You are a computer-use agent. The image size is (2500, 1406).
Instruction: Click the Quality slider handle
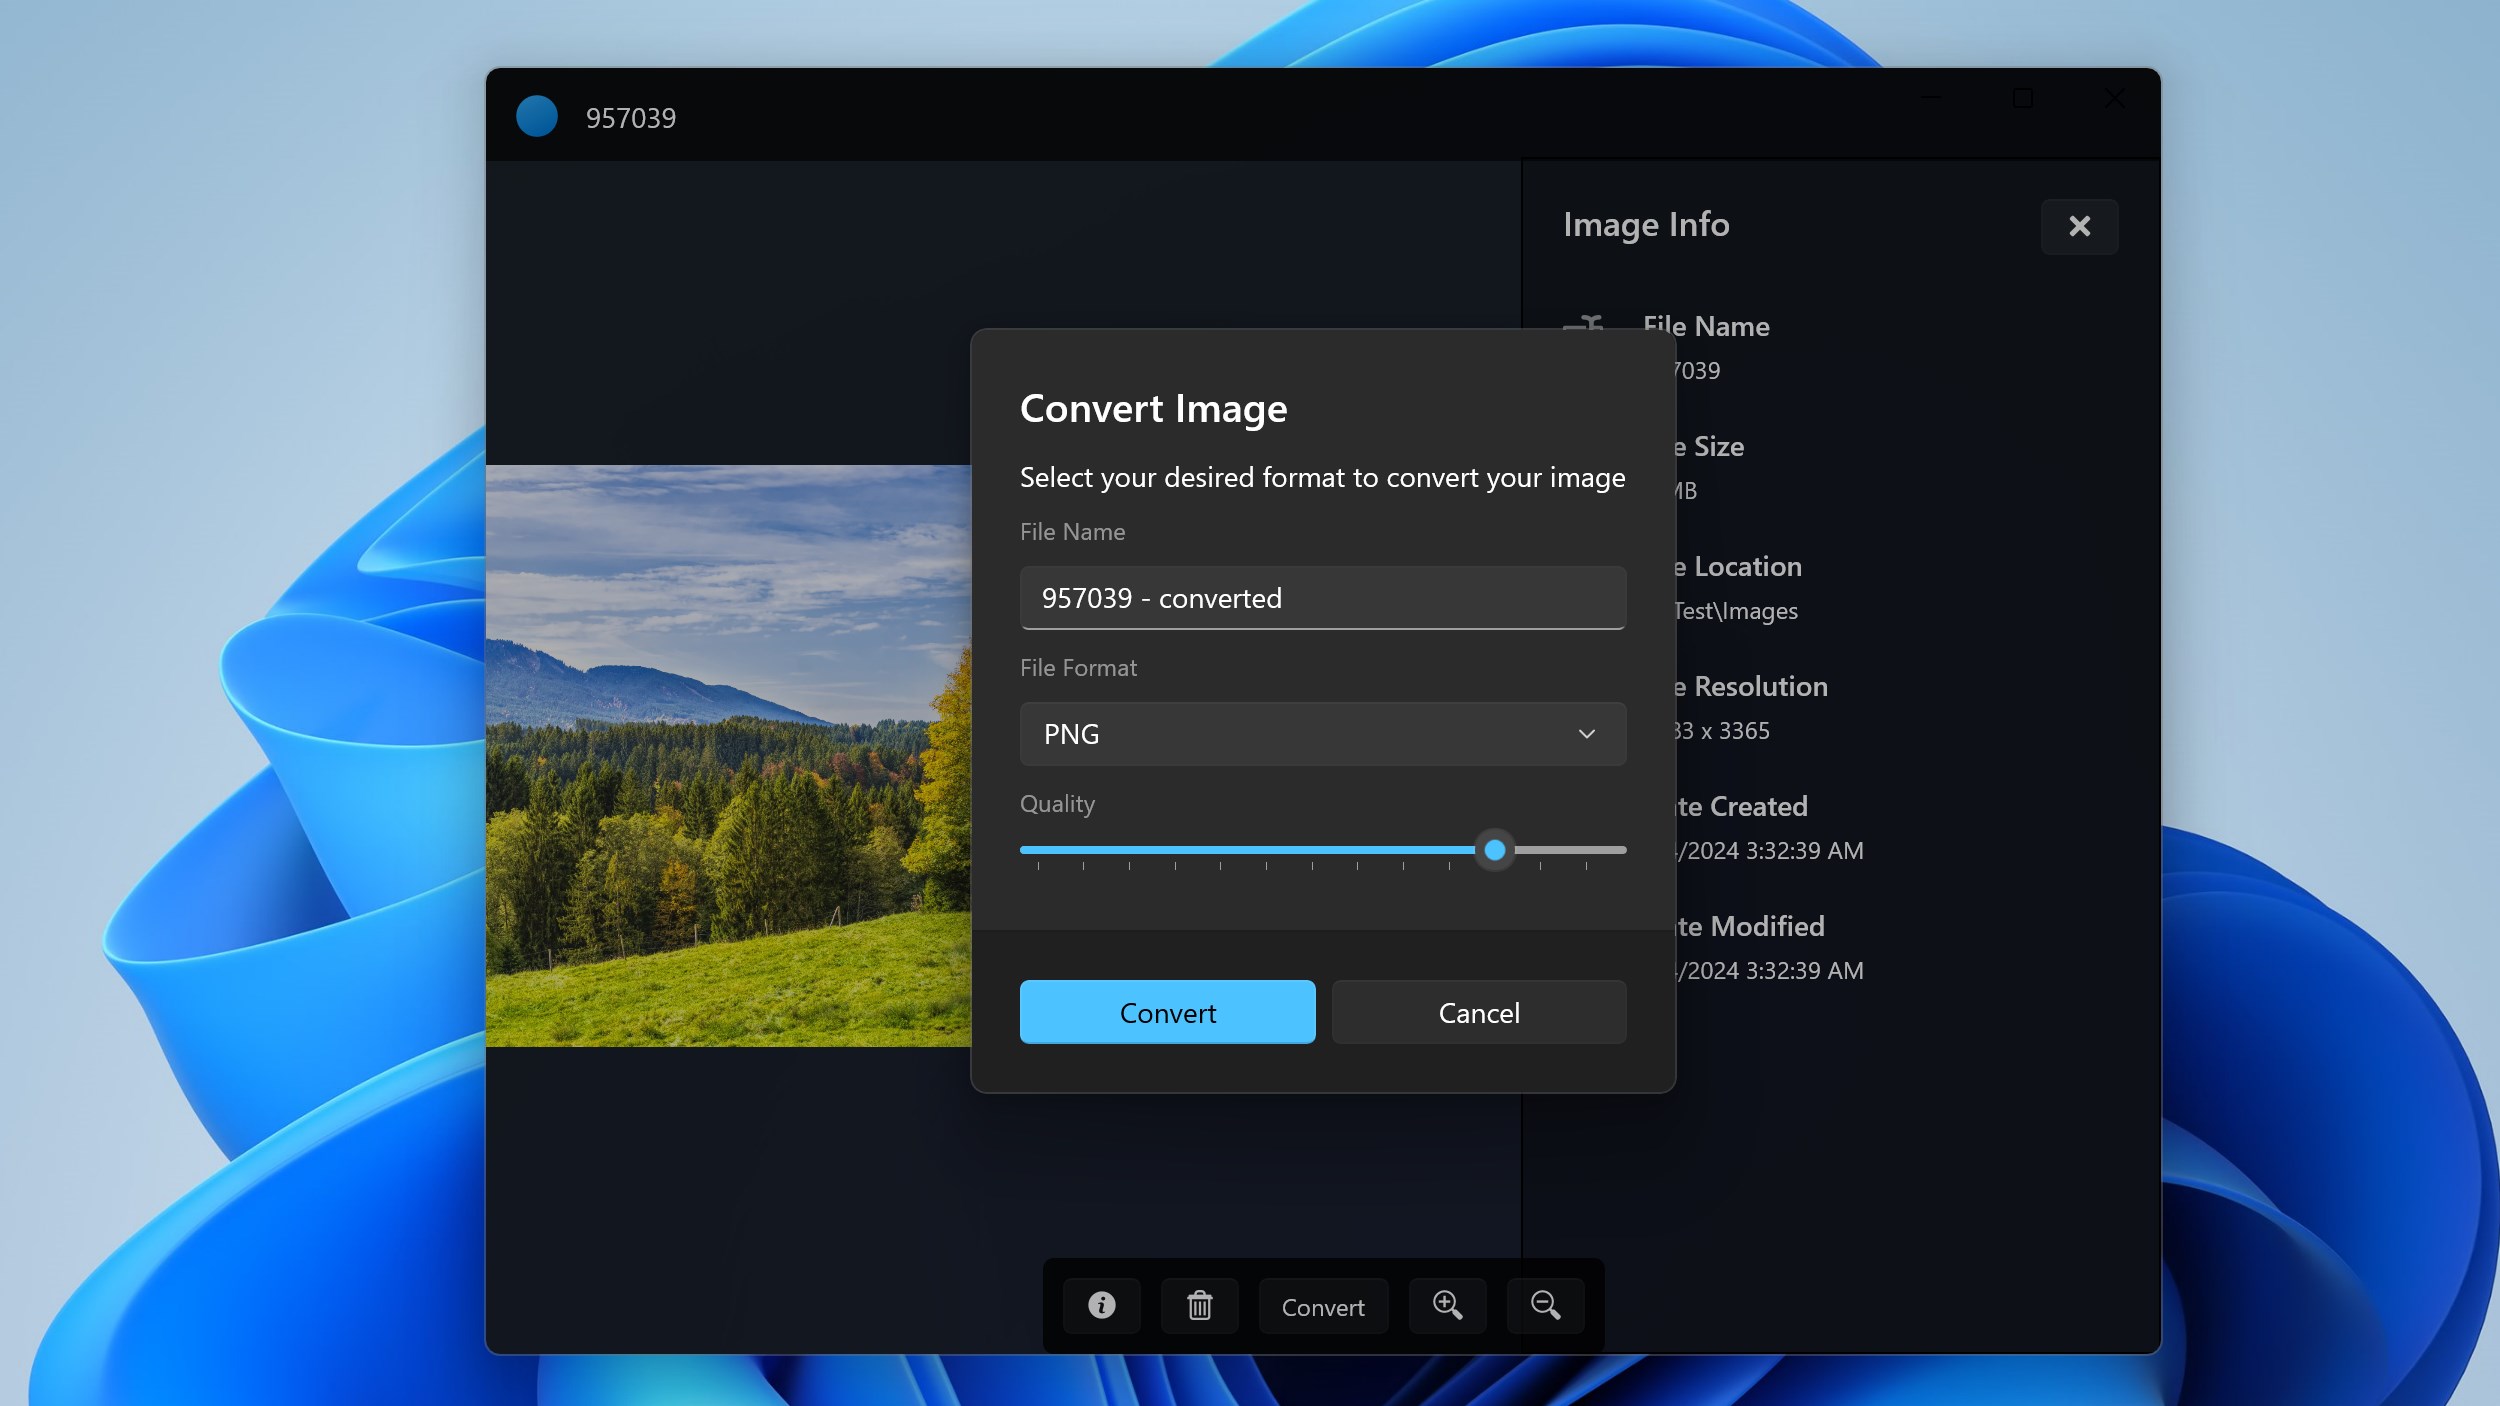tap(1494, 850)
